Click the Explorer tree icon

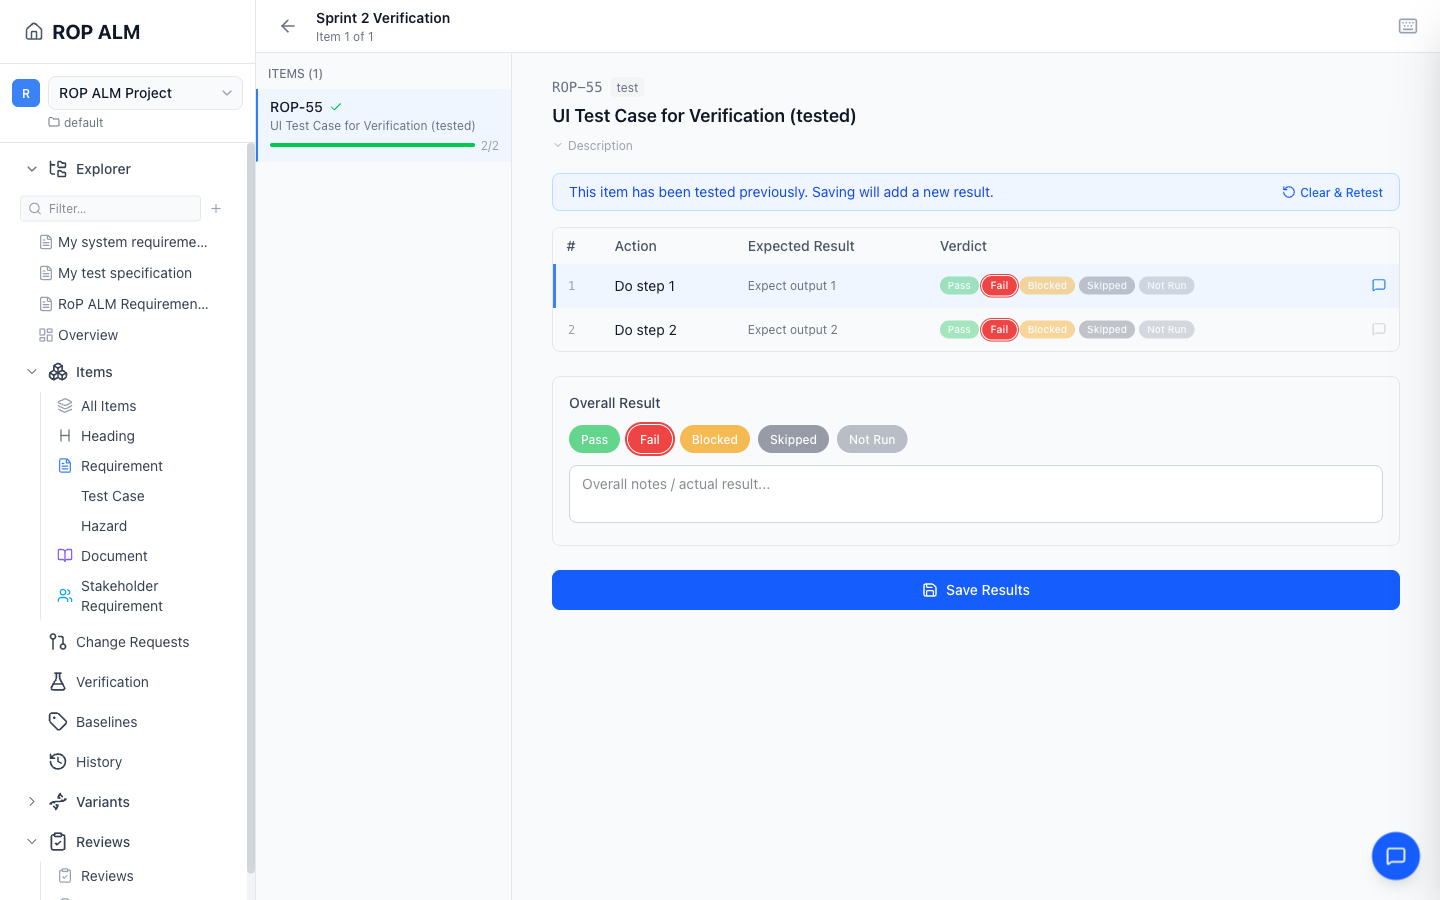pyautogui.click(x=58, y=169)
